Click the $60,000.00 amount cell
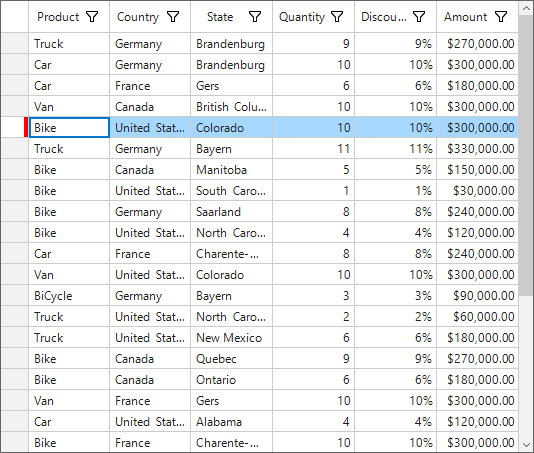 (477, 317)
